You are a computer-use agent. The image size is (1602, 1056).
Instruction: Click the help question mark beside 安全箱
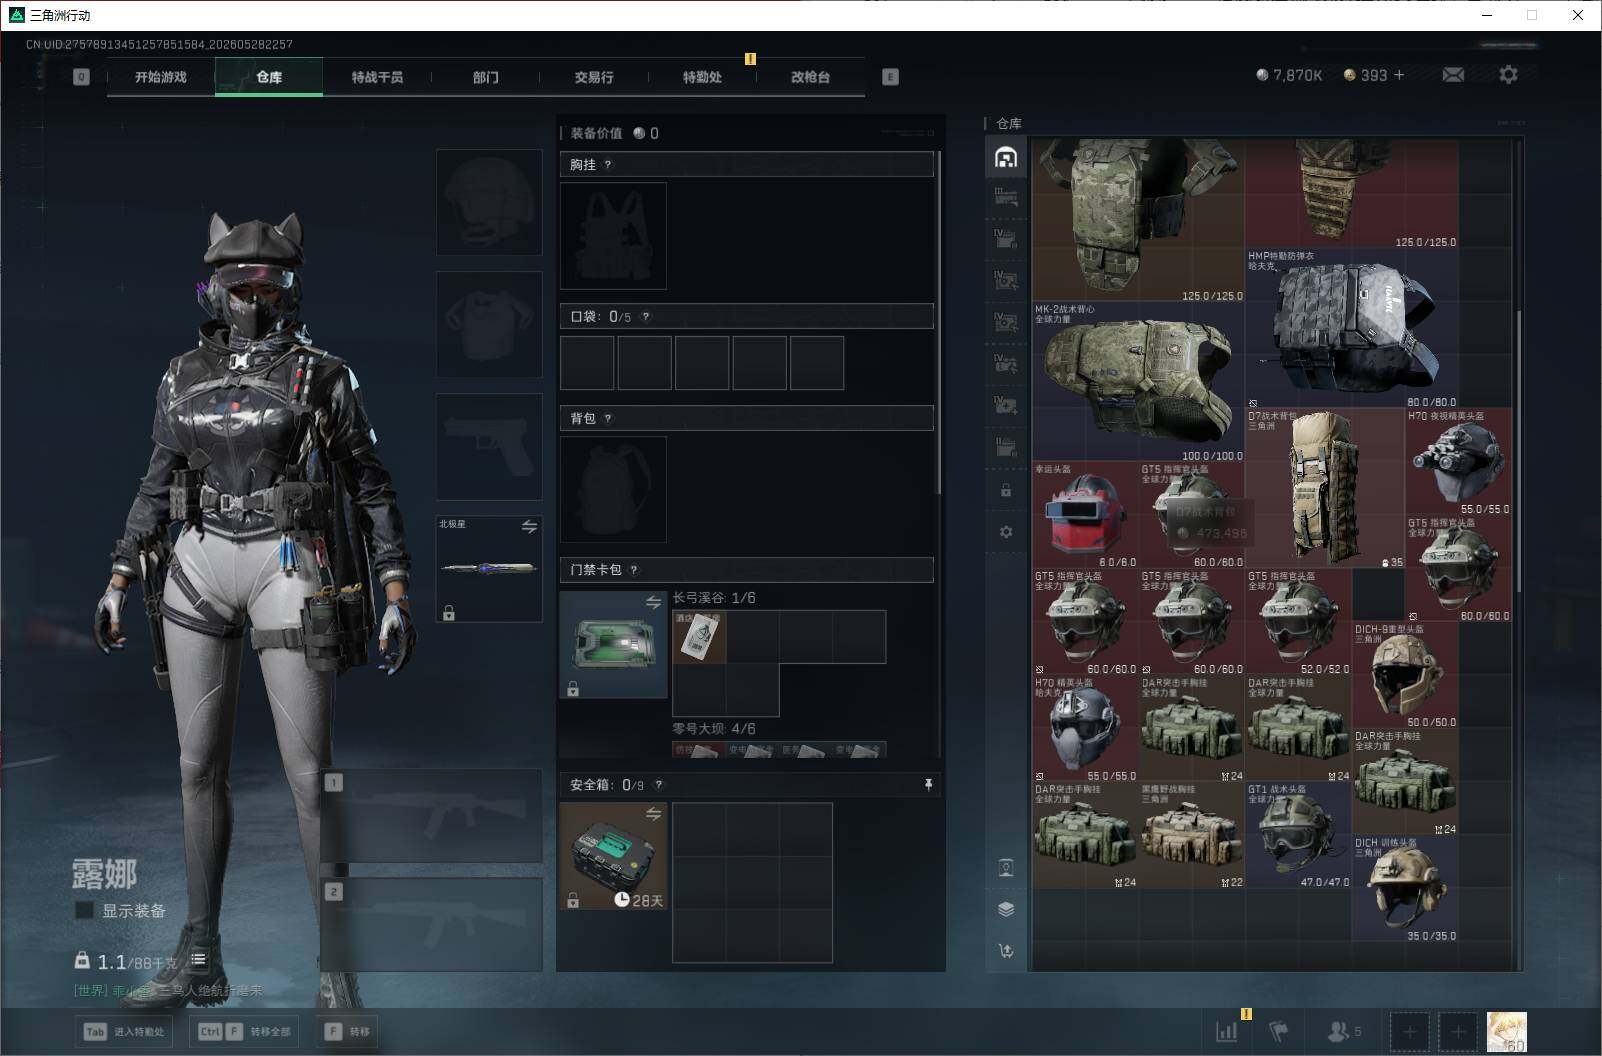click(x=658, y=785)
